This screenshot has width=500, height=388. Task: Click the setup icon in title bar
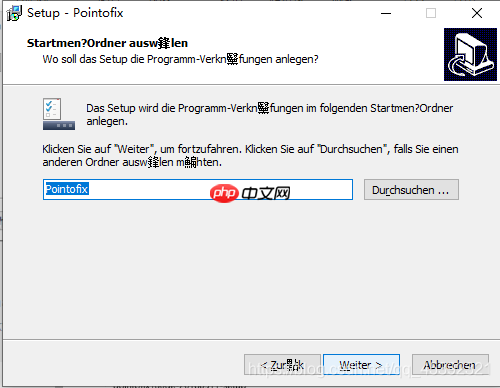click(14, 13)
